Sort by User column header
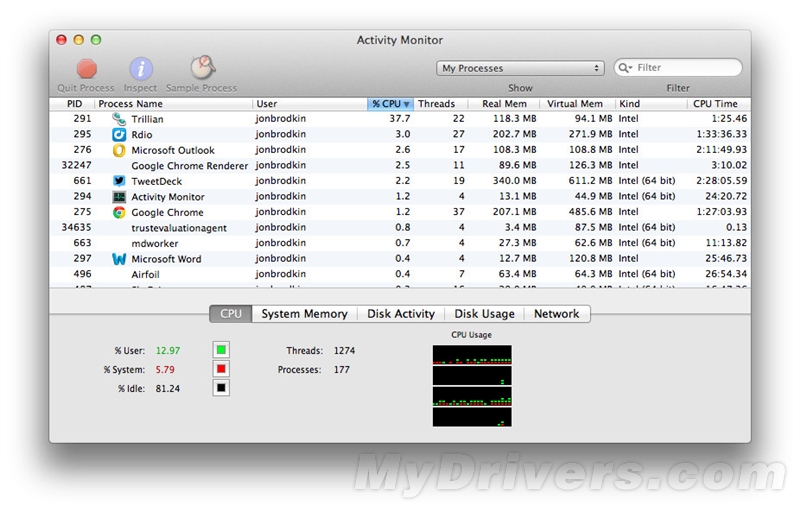This screenshot has width=800, height=511. 310,104
